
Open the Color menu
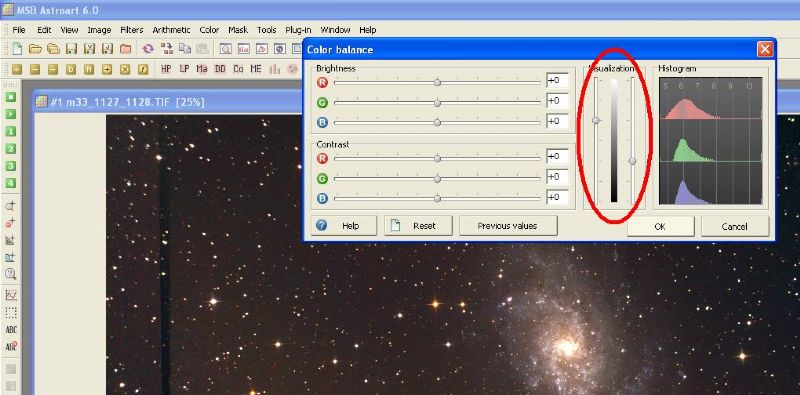(x=209, y=30)
